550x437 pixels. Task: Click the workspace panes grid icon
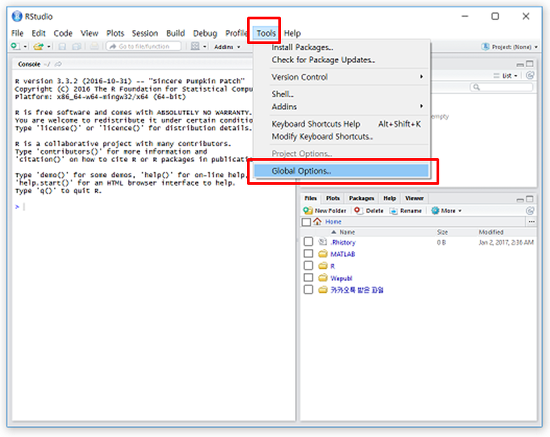[x=195, y=46]
